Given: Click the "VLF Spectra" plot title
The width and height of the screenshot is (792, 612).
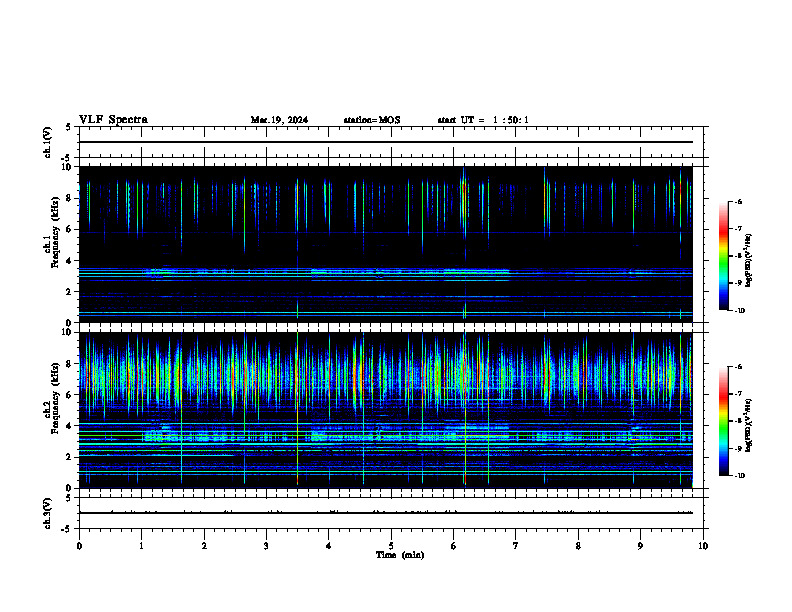Looking at the screenshot, I should [x=113, y=120].
